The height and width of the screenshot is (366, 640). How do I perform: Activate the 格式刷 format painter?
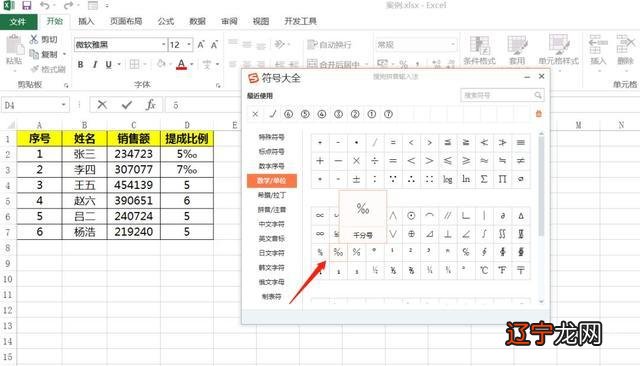tap(48, 69)
